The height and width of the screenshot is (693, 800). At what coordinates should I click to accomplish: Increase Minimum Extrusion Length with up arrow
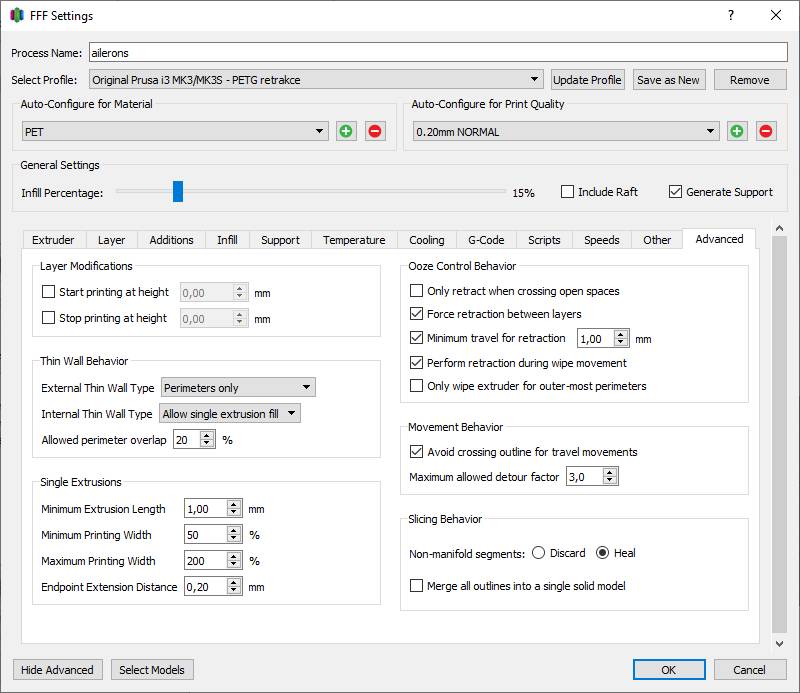(x=234, y=505)
